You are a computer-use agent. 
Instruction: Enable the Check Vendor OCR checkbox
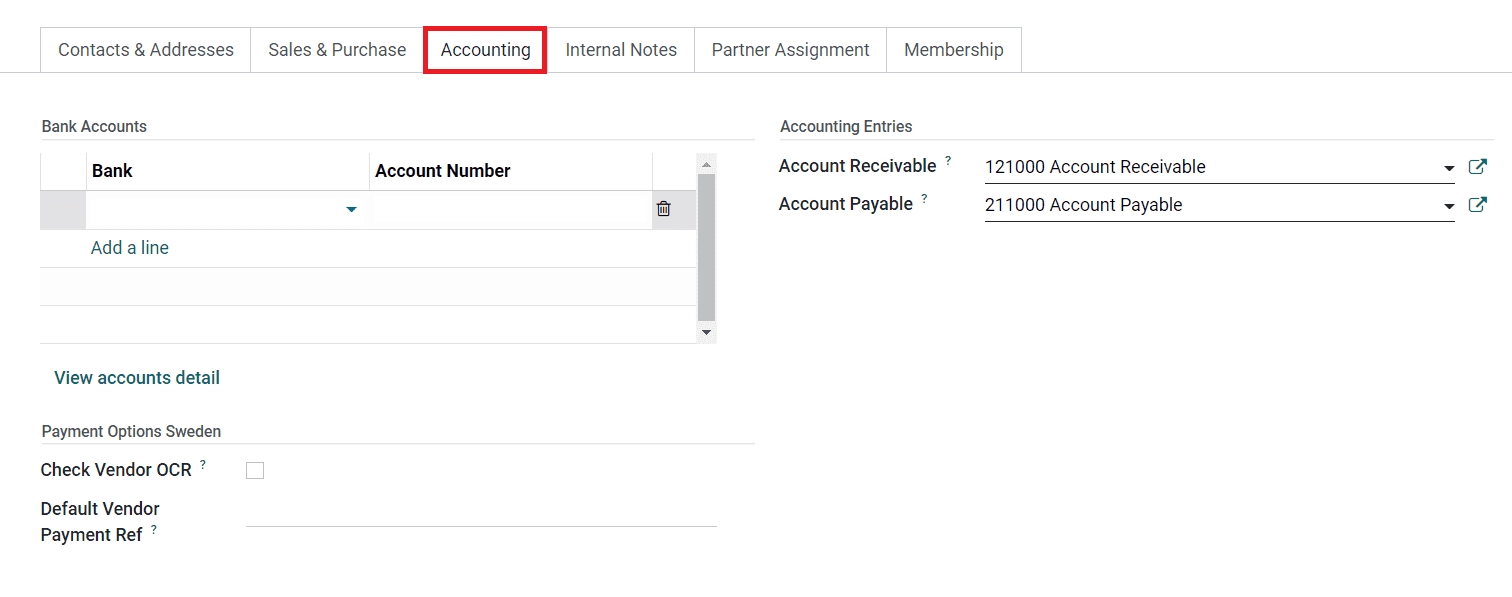(255, 470)
